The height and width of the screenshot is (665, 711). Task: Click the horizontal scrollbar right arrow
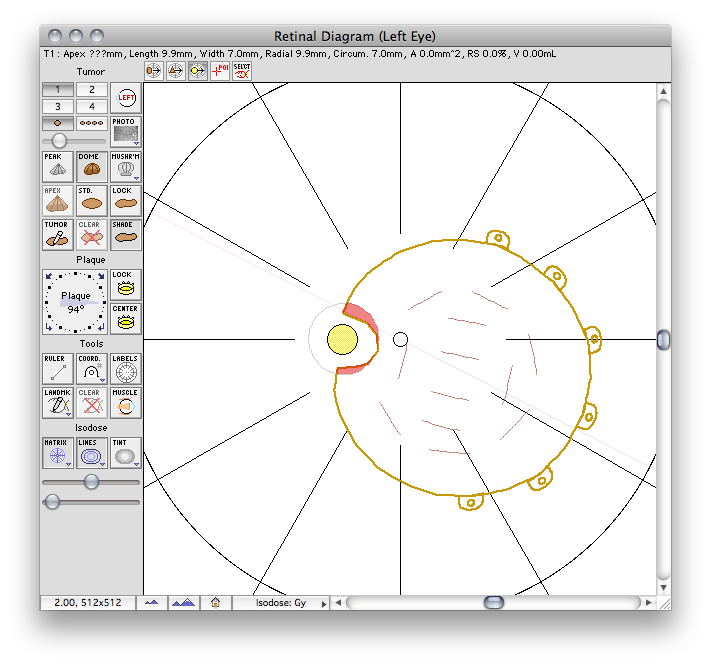[x=648, y=603]
